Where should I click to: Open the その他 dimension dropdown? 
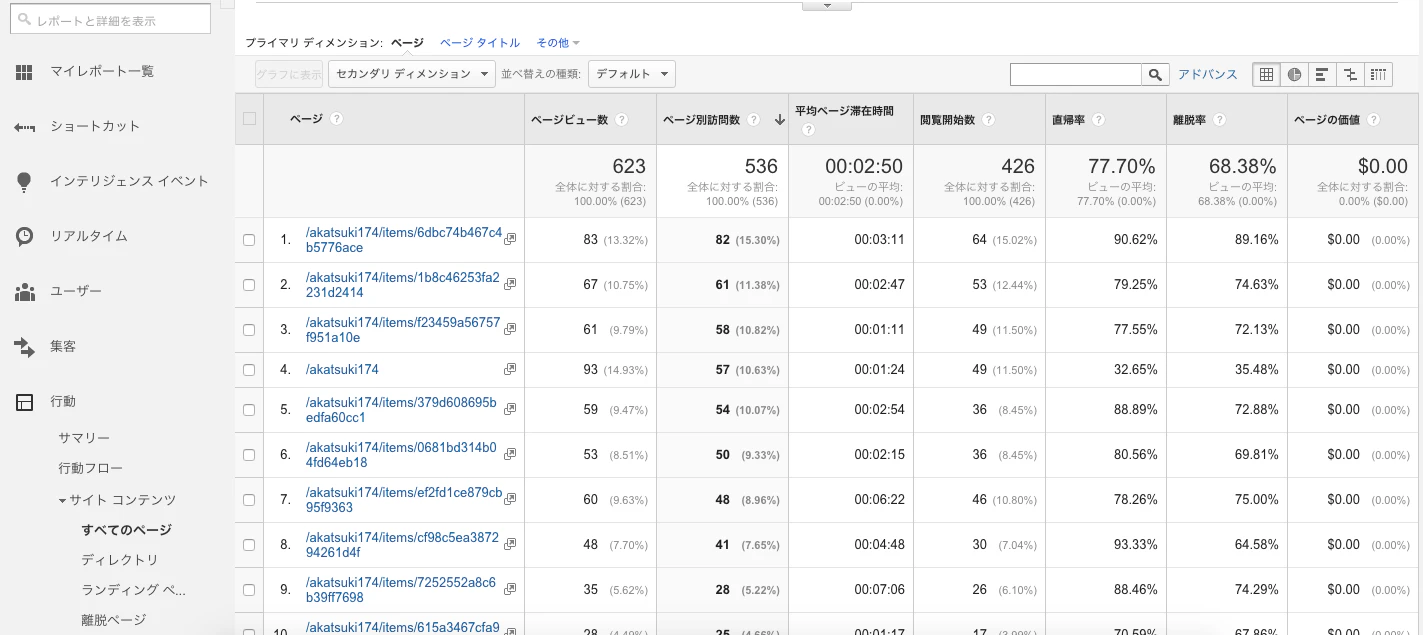(558, 43)
